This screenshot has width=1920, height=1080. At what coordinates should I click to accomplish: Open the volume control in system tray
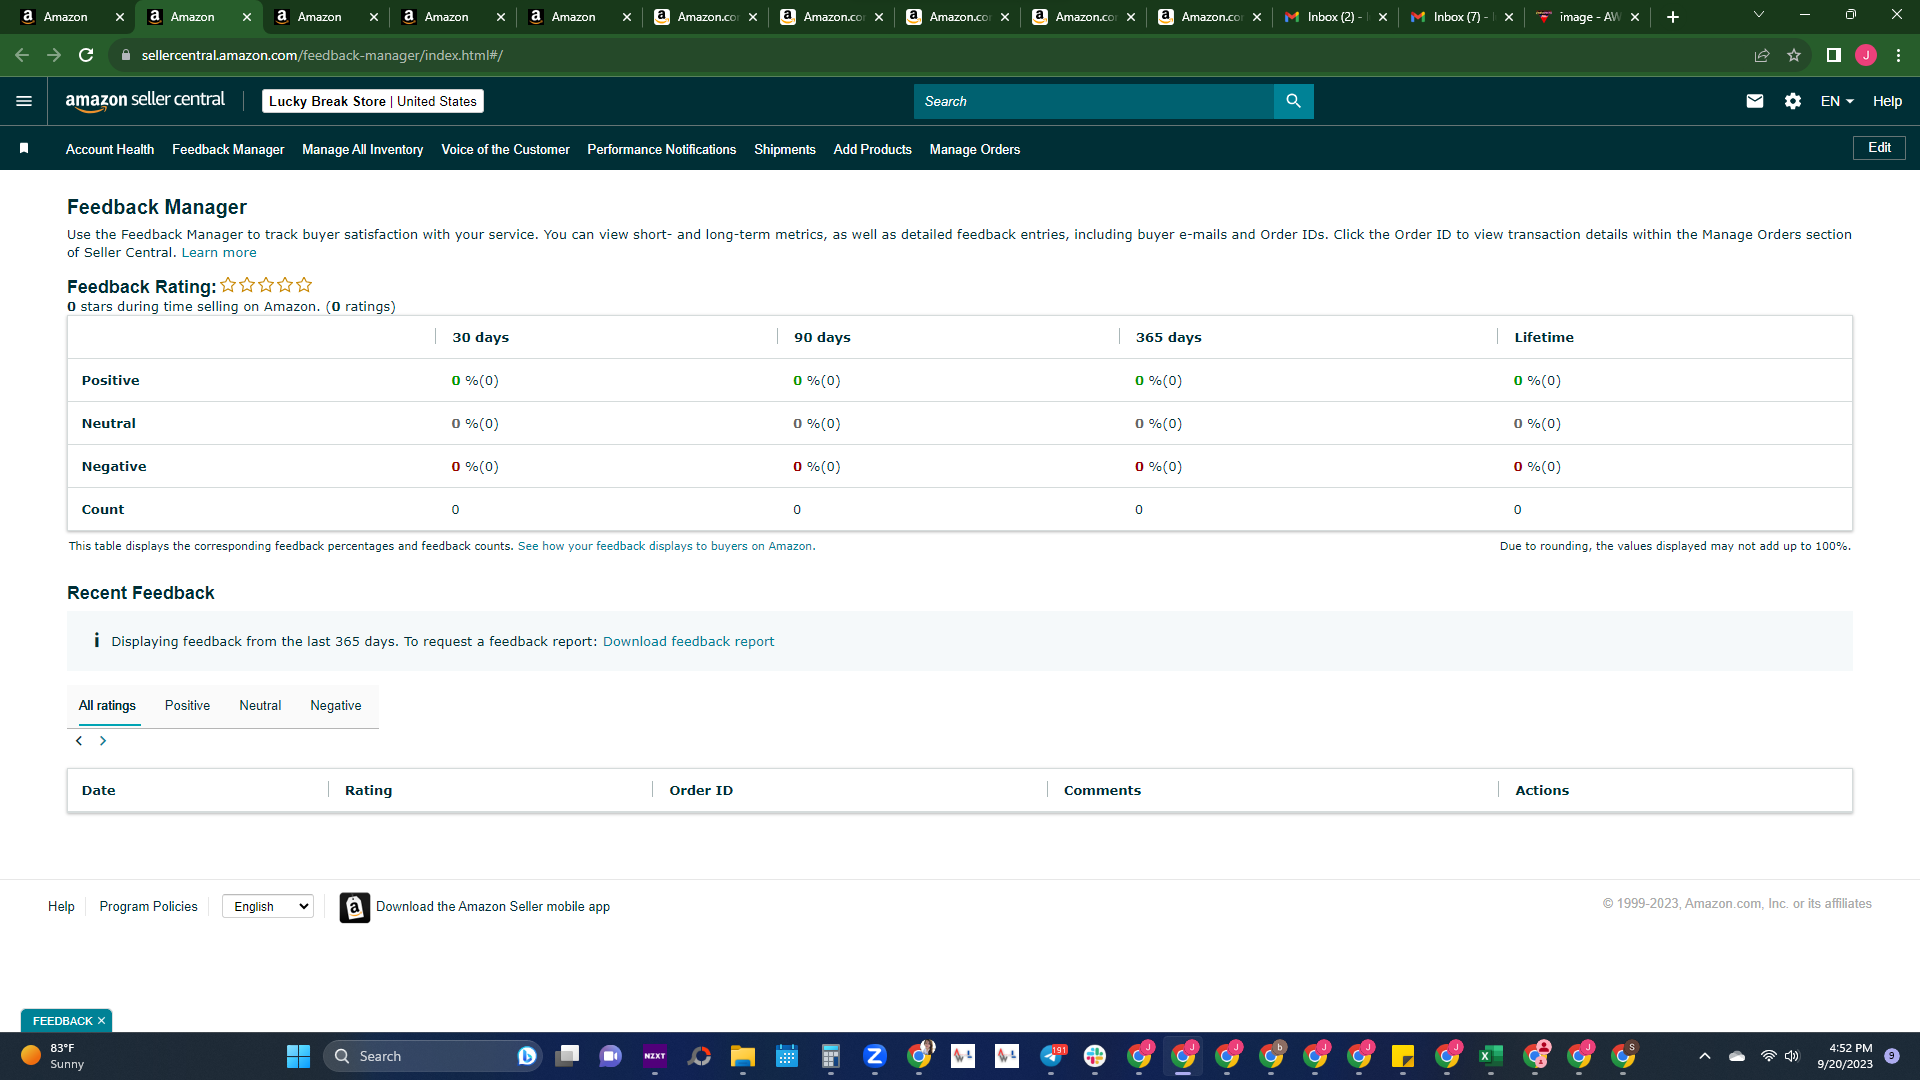point(1791,1056)
